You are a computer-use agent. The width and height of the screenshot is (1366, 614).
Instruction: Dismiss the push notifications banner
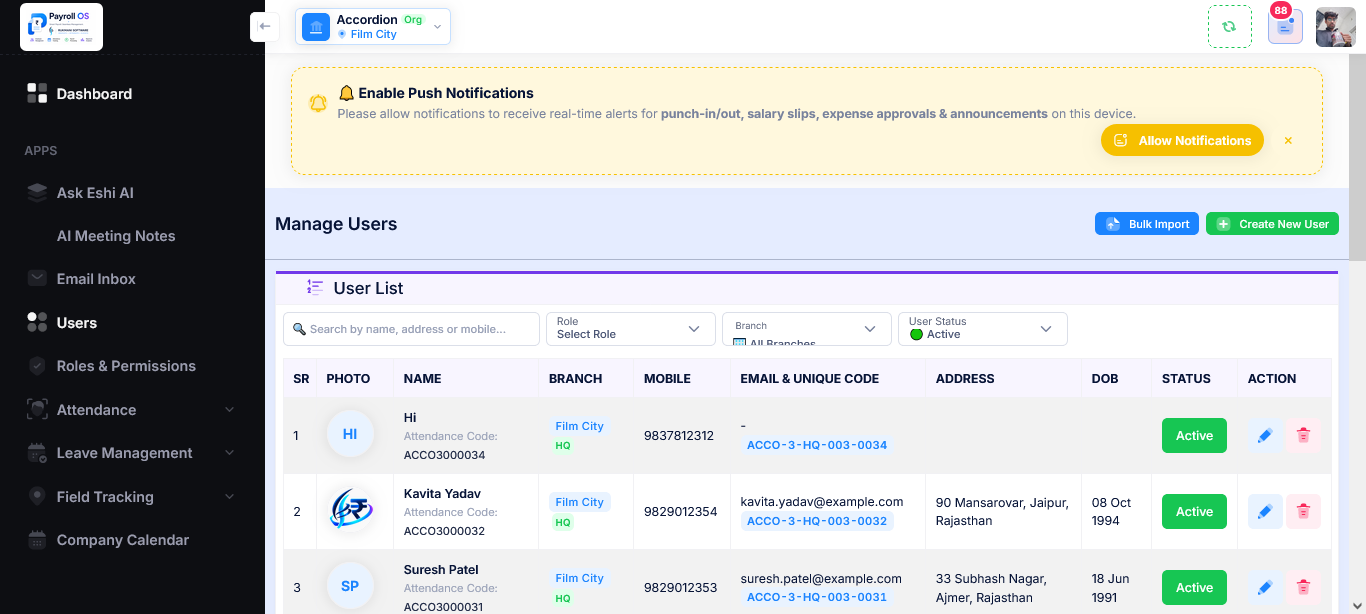click(x=1288, y=141)
